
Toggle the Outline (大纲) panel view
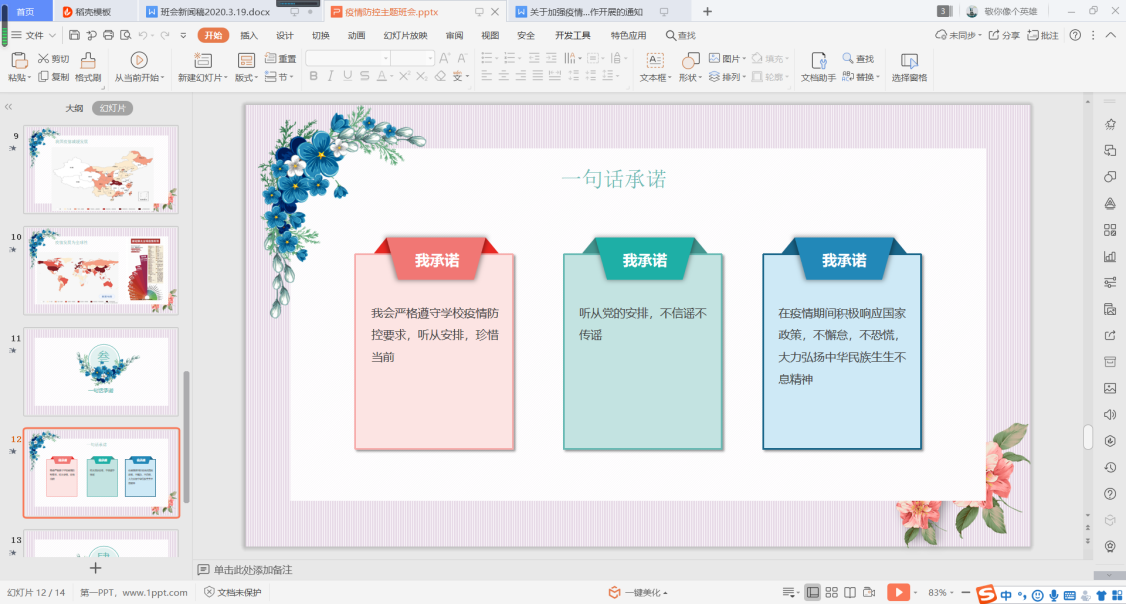pos(74,108)
